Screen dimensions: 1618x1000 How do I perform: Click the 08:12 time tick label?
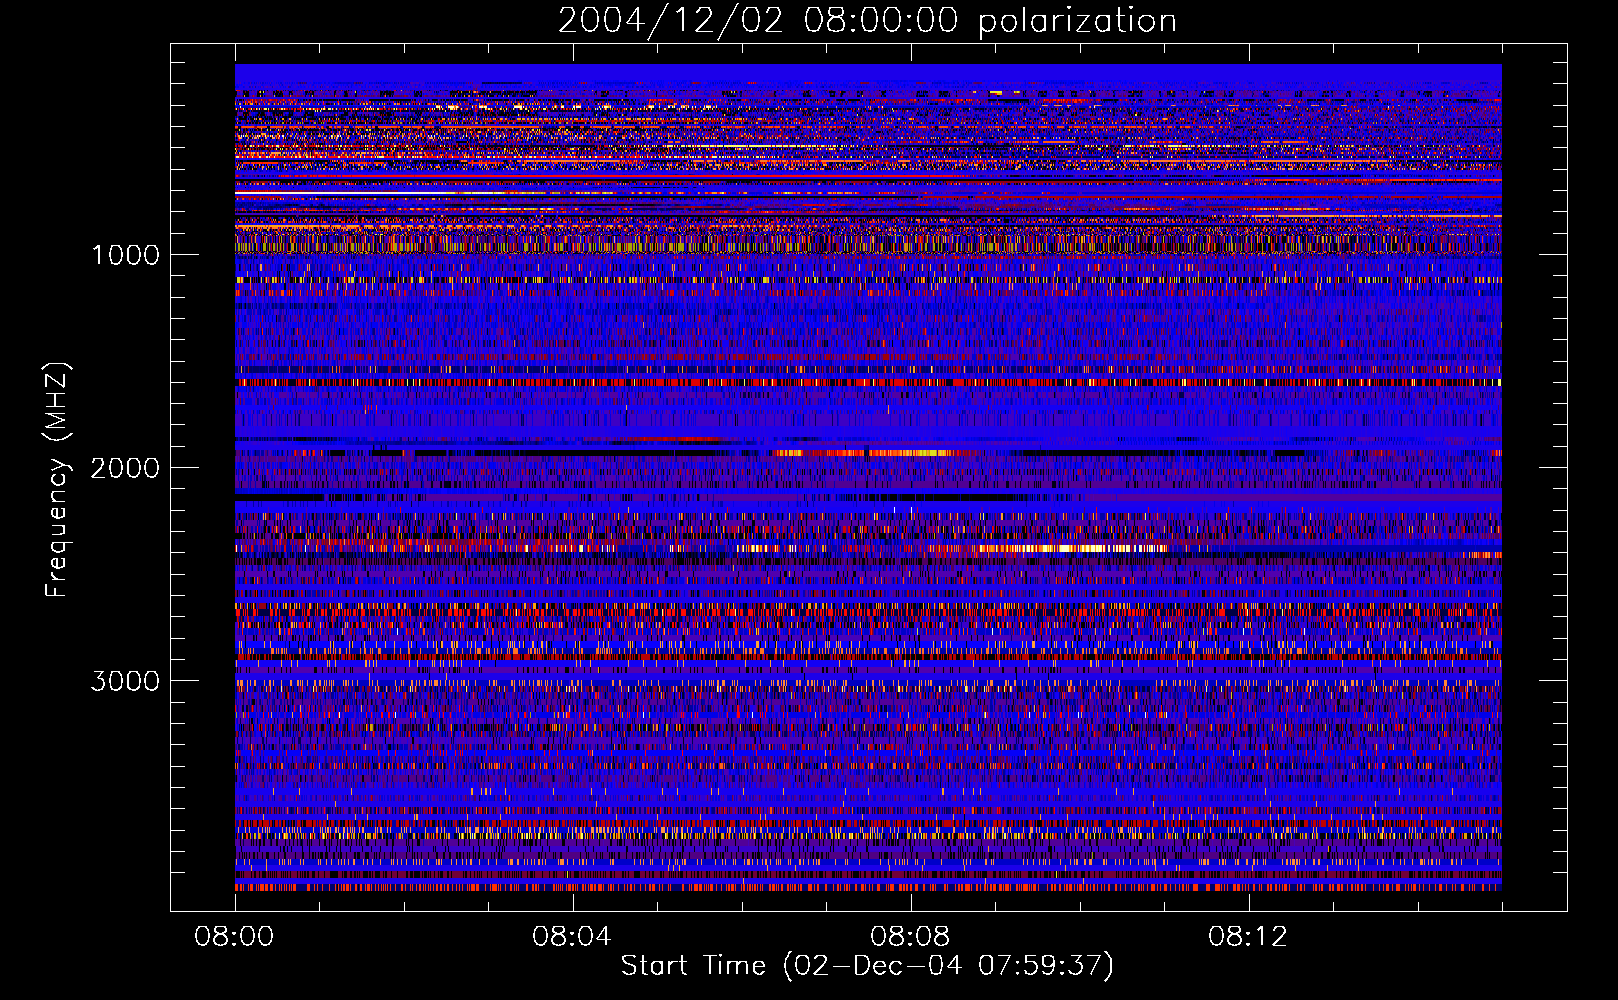[x=1248, y=937]
